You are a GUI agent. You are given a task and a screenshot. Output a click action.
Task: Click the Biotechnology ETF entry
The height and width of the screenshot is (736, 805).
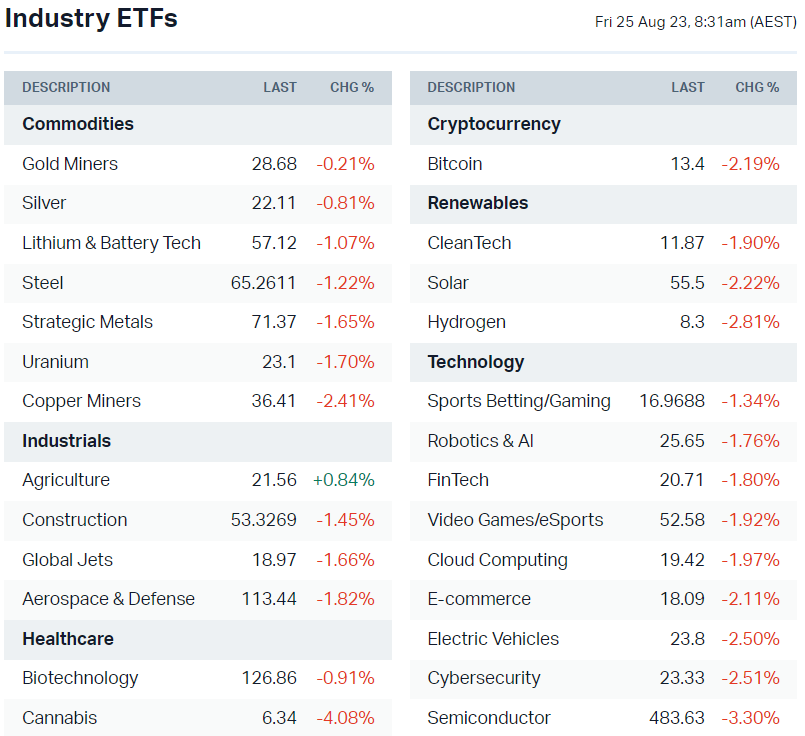coord(80,678)
